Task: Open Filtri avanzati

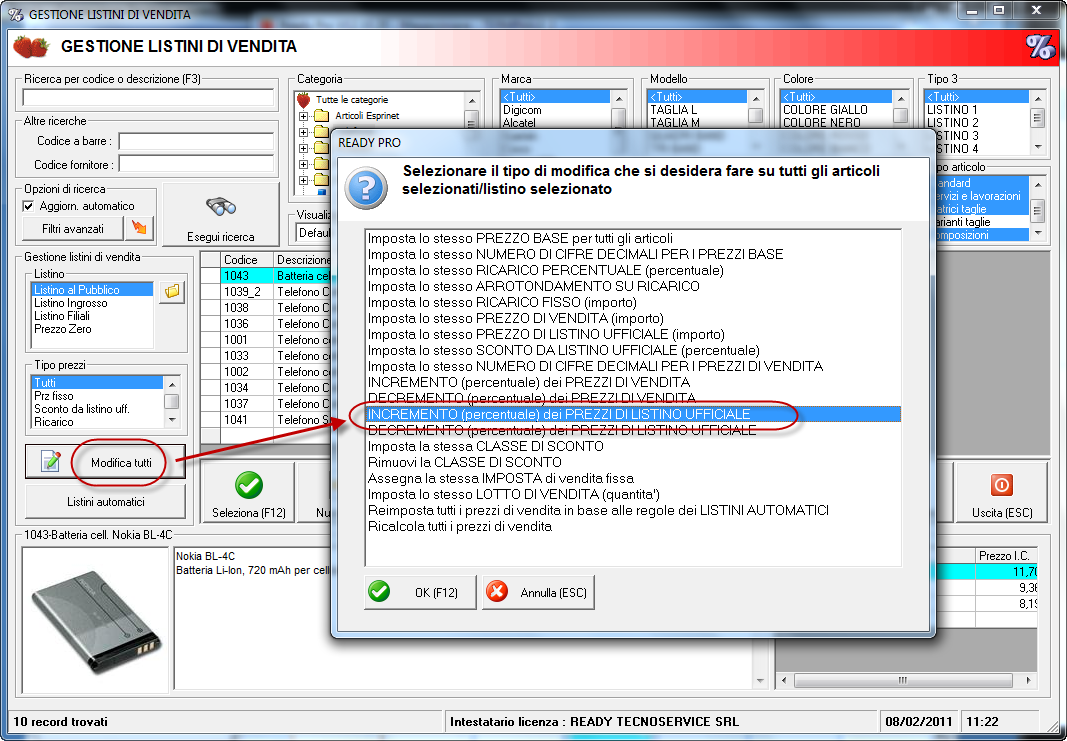Action: pyautogui.click(x=73, y=229)
